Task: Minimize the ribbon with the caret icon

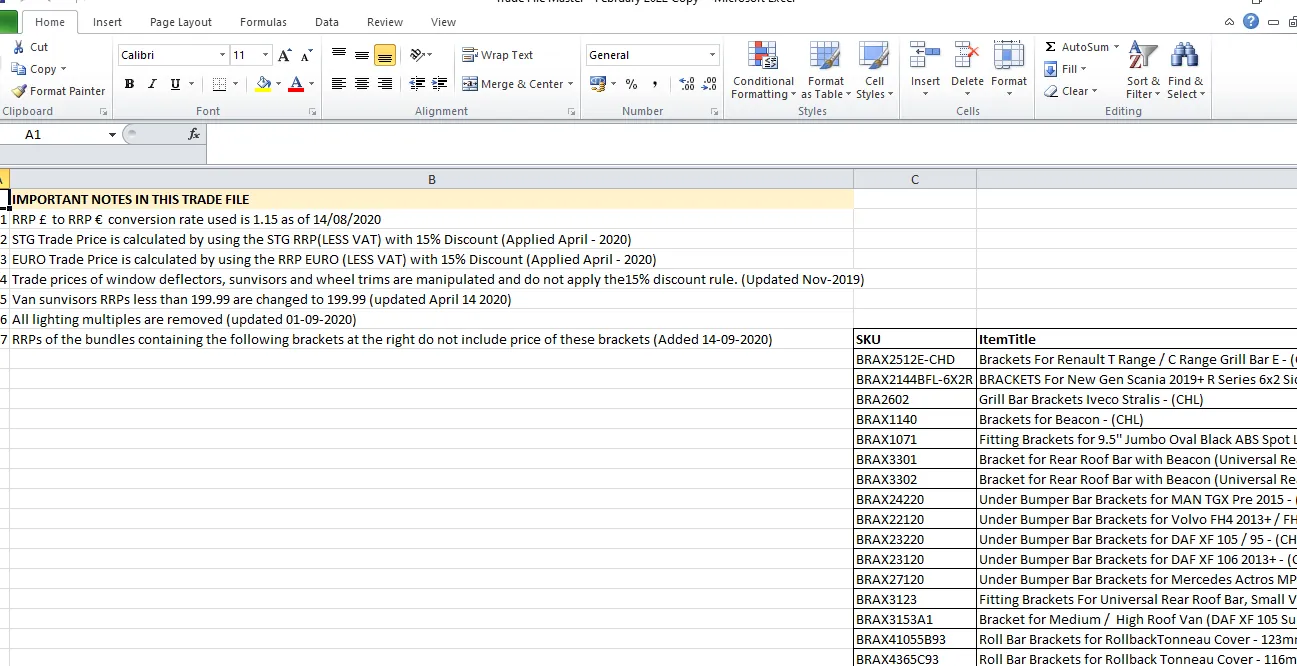Action: pos(1229,21)
